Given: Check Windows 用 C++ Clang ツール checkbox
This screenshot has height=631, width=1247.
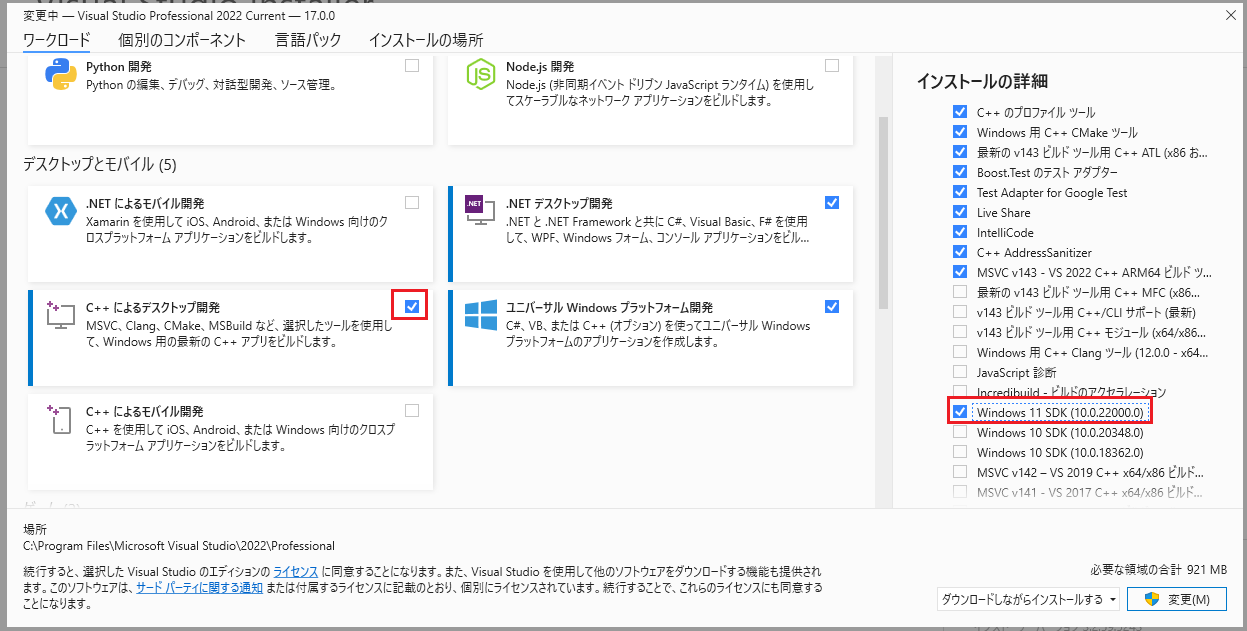Looking at the screenshot, I should pos(960,352).
